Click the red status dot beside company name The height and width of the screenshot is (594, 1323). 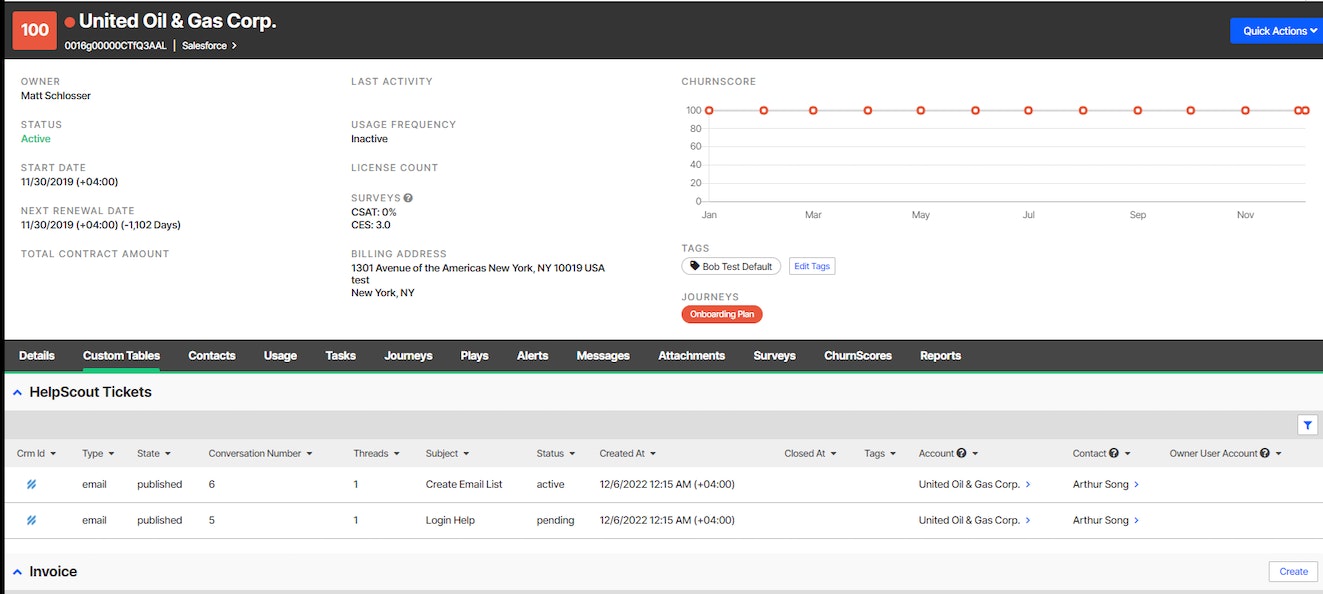coord(70,22)
